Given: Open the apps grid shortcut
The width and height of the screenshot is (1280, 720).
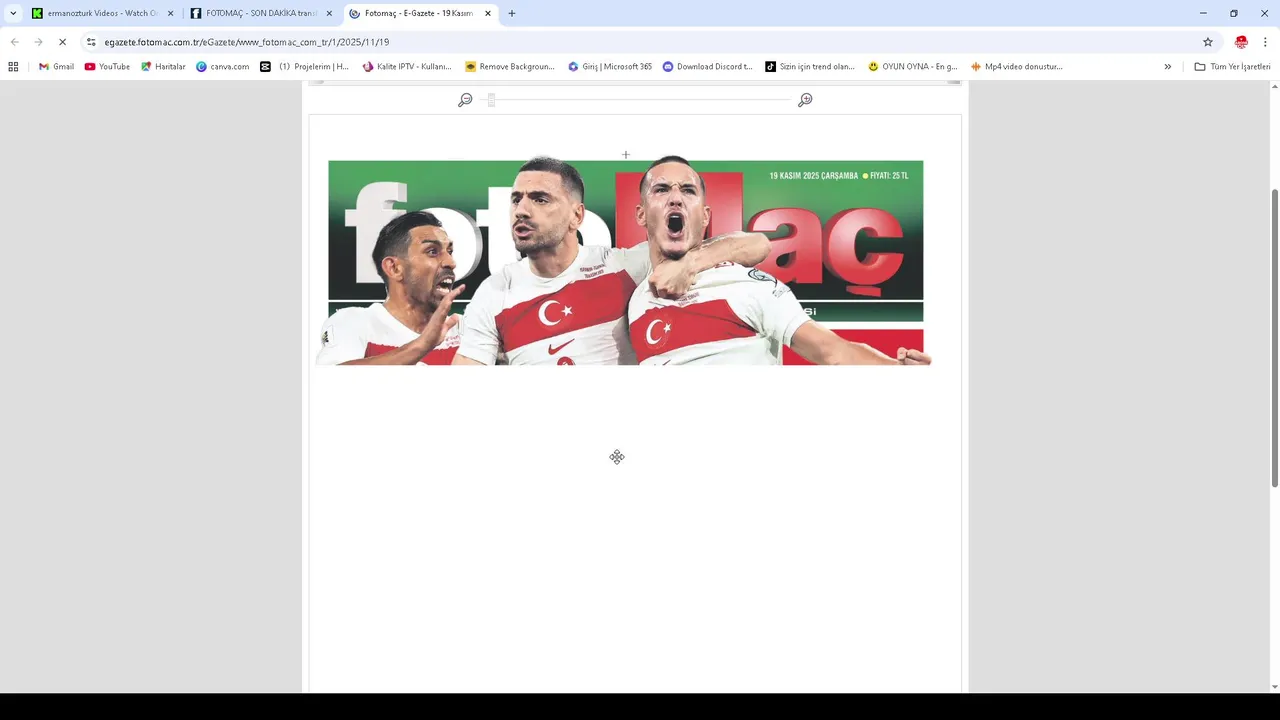Looking at the screenshot, I should point(13,67).
